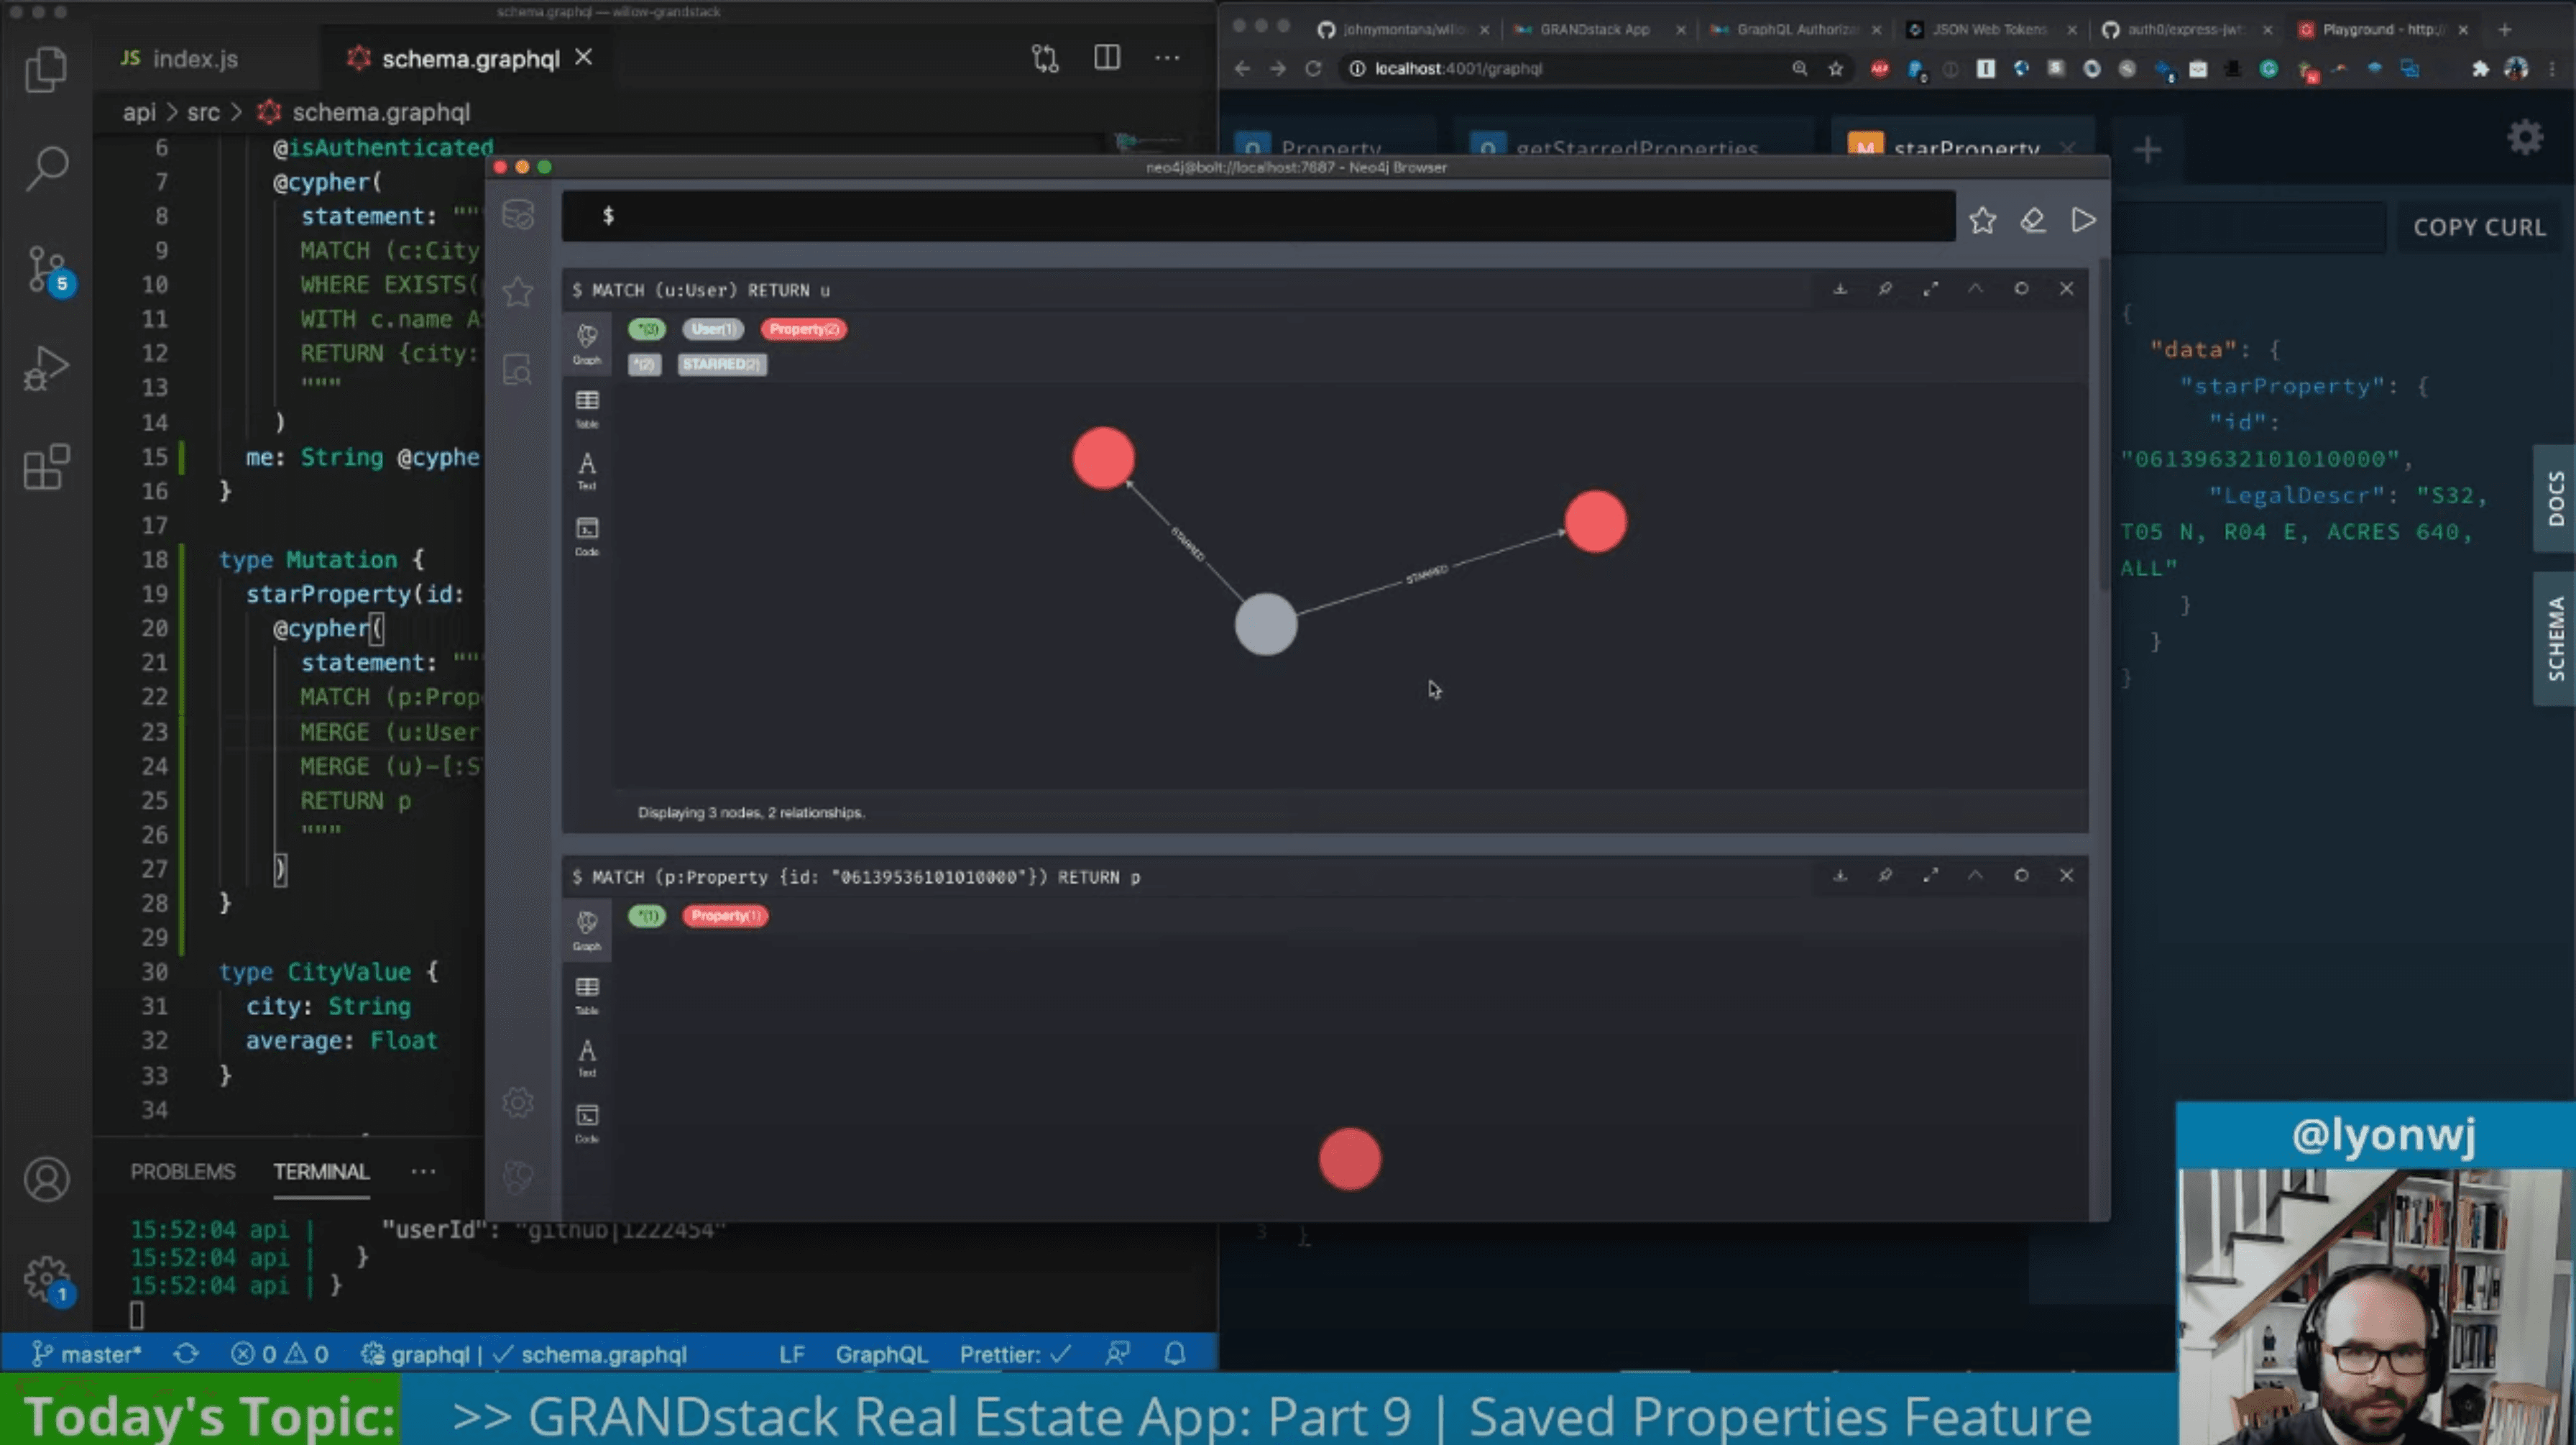The image size is (2576, 1445).
Task: Open editor more actions ellipsis menu
Action: [x=1167, y=58]
